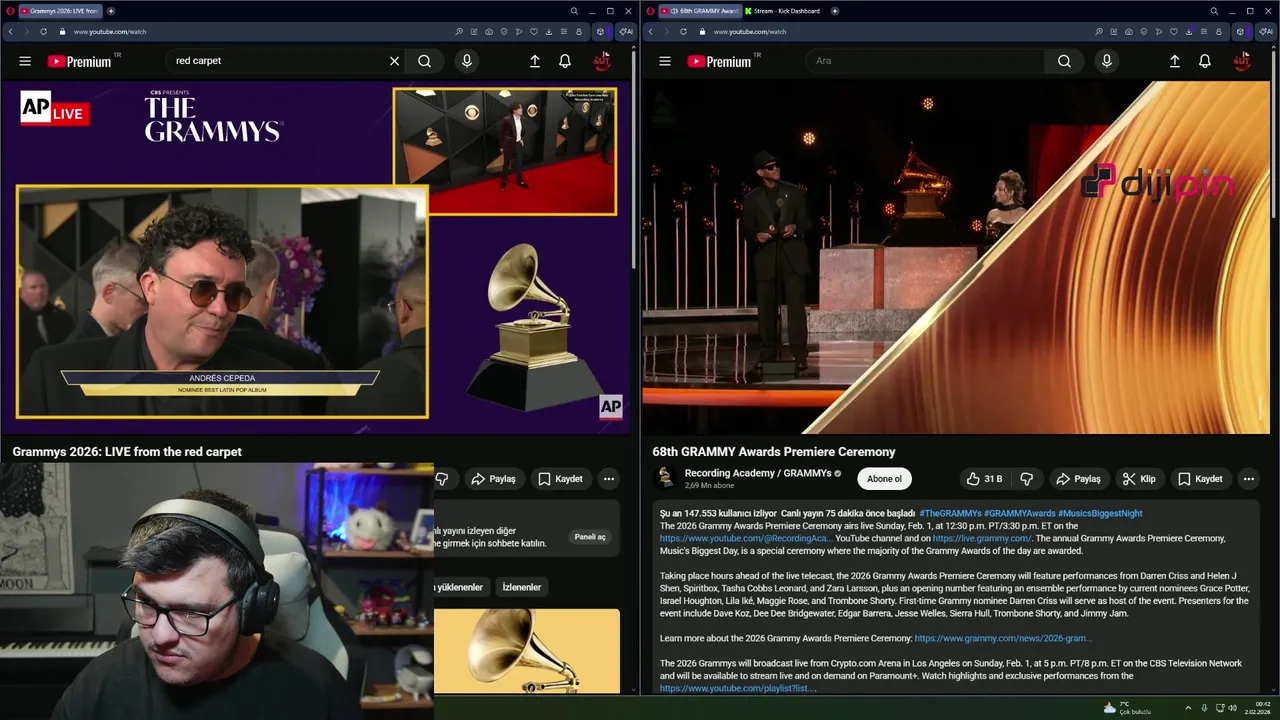Click the red carpet AP live video player
This screenshot has height=720, width=1280.
tap(318, 256)
